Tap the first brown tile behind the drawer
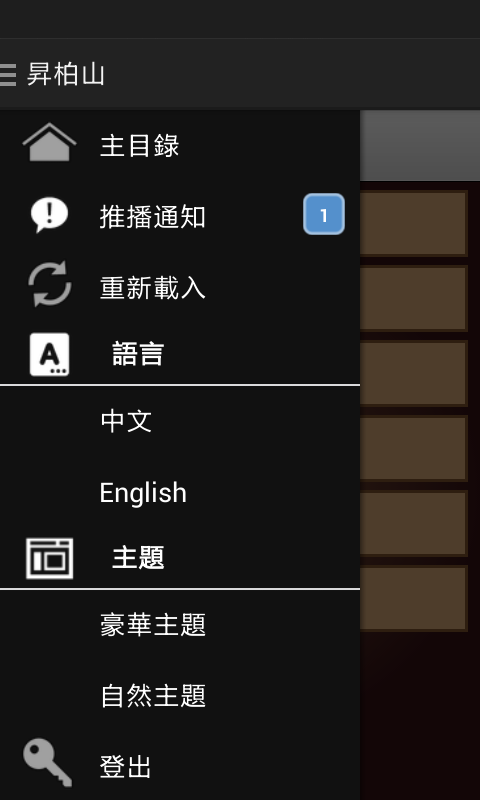Viewport: 480px width, 800px height. [414, 223]
